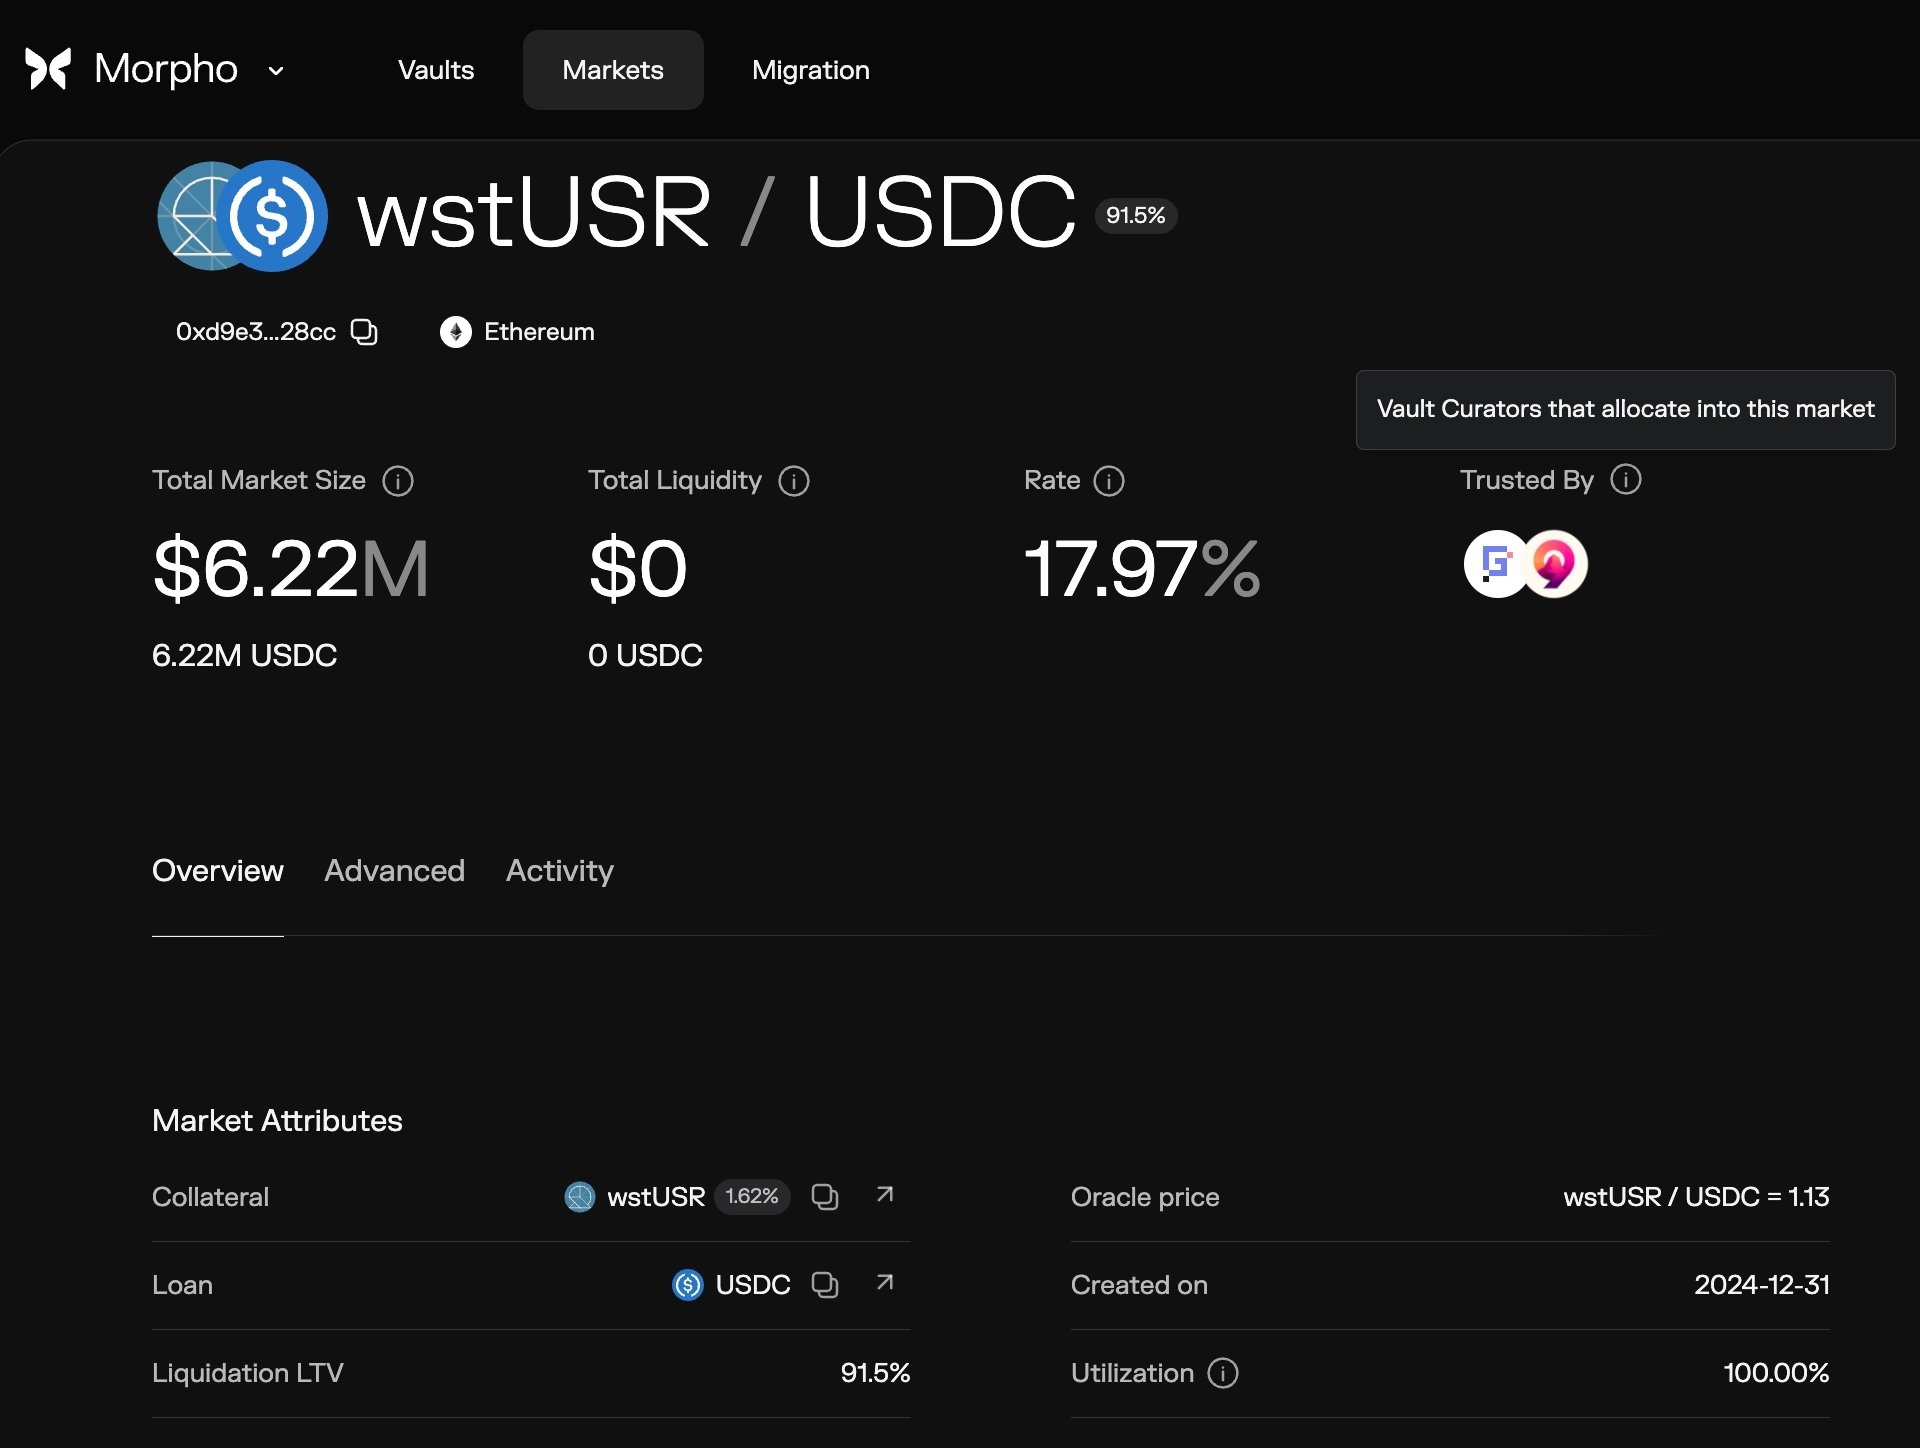
Task: Open USDC loan token external link arrow
Action: click(885, 1283)
